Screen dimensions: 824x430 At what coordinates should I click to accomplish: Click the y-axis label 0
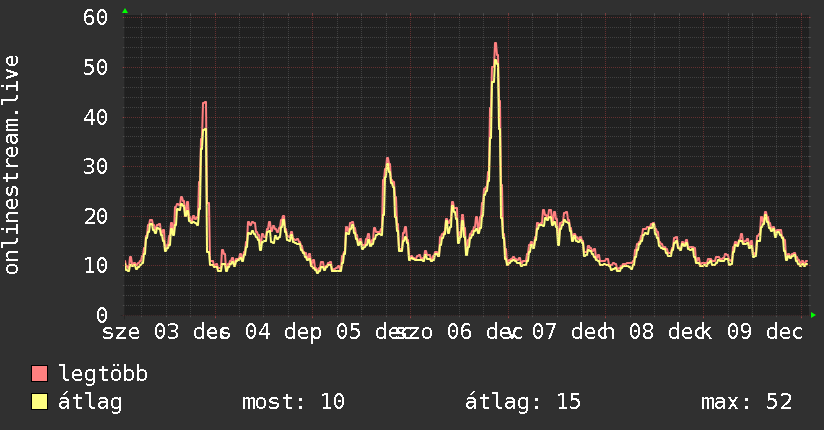point(102,315)
